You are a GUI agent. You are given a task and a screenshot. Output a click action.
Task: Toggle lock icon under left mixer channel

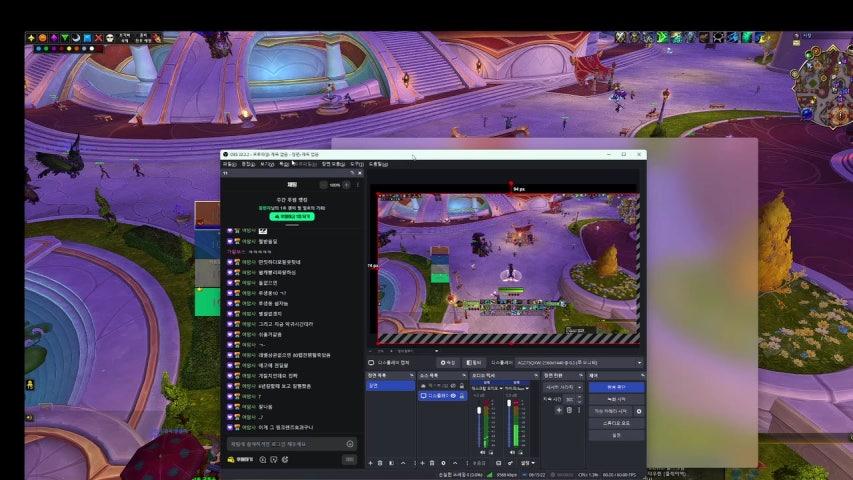tap(491, 452)
